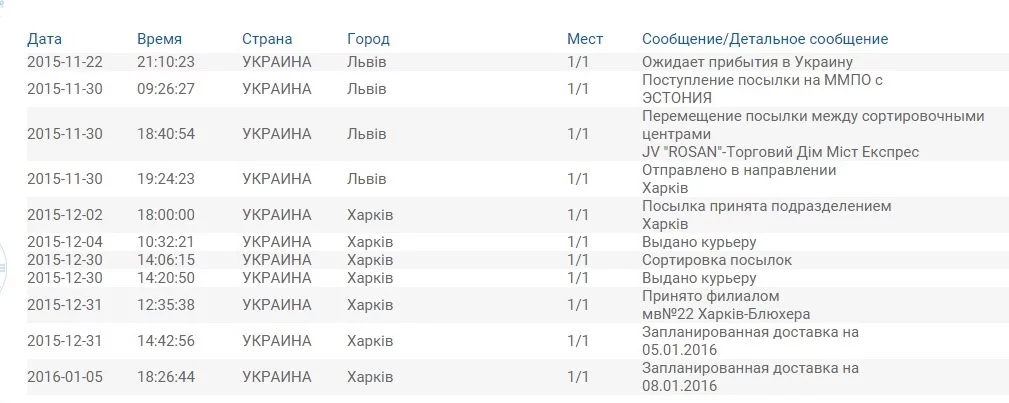Click the Дата column header
Image resolution: width=1009 pixels, height=403 pixels.
[44, 39]
